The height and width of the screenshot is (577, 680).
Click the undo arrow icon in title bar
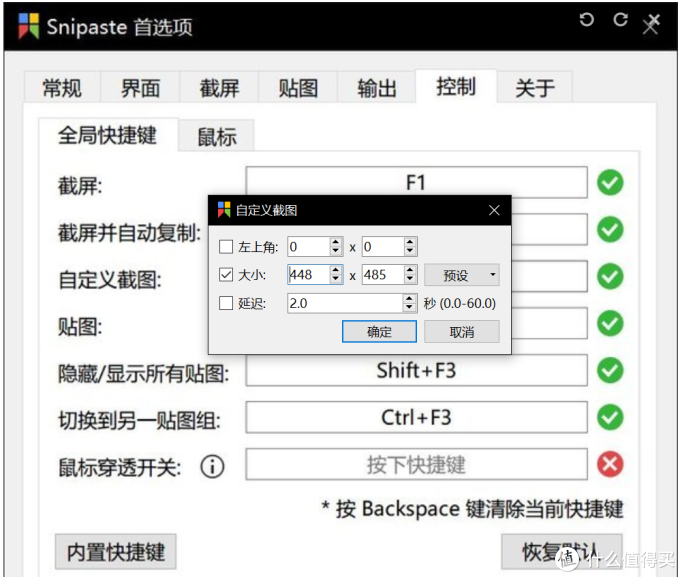pyautogui.click(x=586, y=20)
